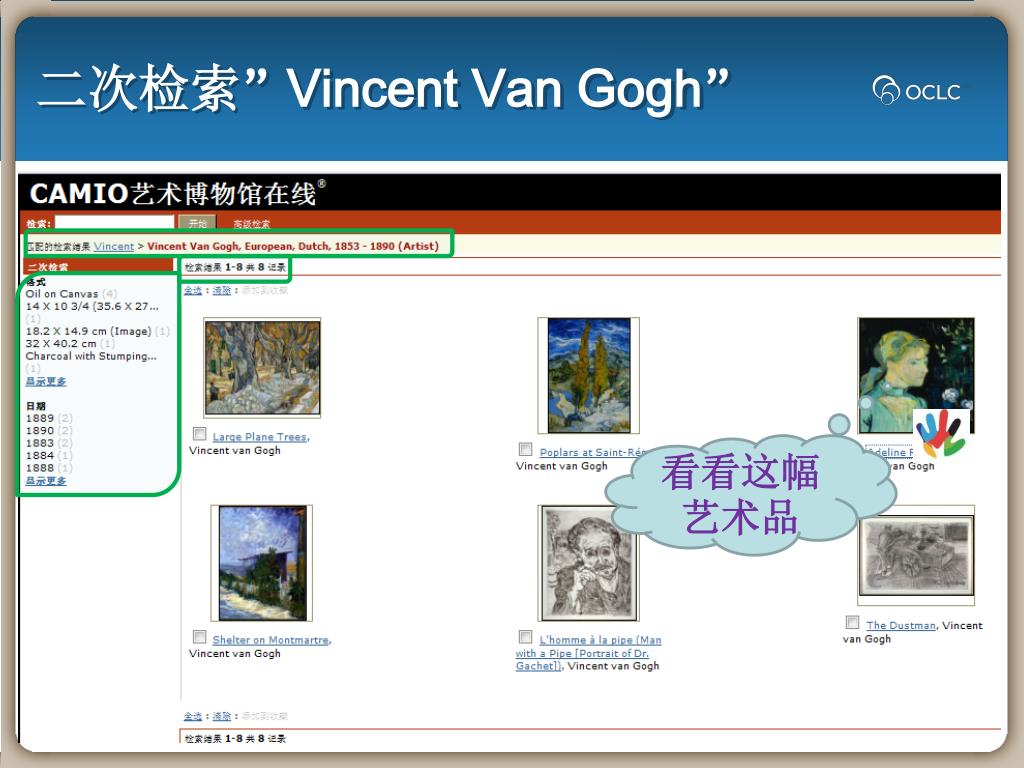Open the Shelter on Montmartre title link

271,640
